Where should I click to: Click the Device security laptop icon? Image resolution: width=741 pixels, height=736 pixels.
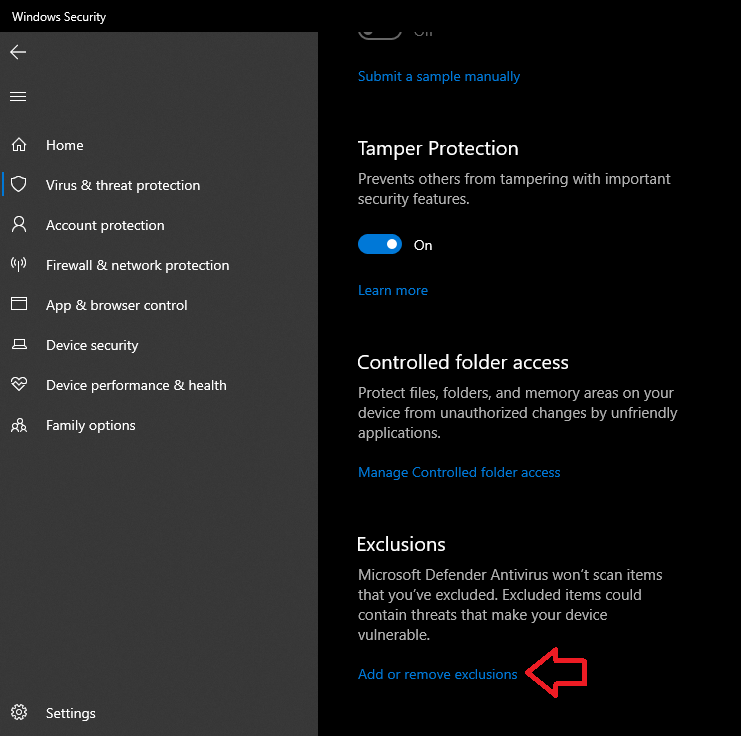(18, 345)
